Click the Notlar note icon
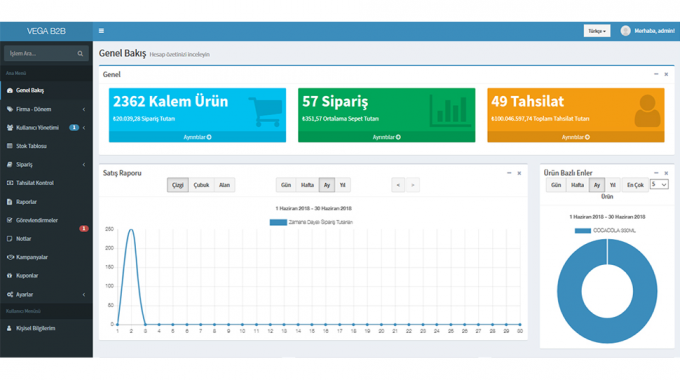680x380 pixels. point(10,239)
